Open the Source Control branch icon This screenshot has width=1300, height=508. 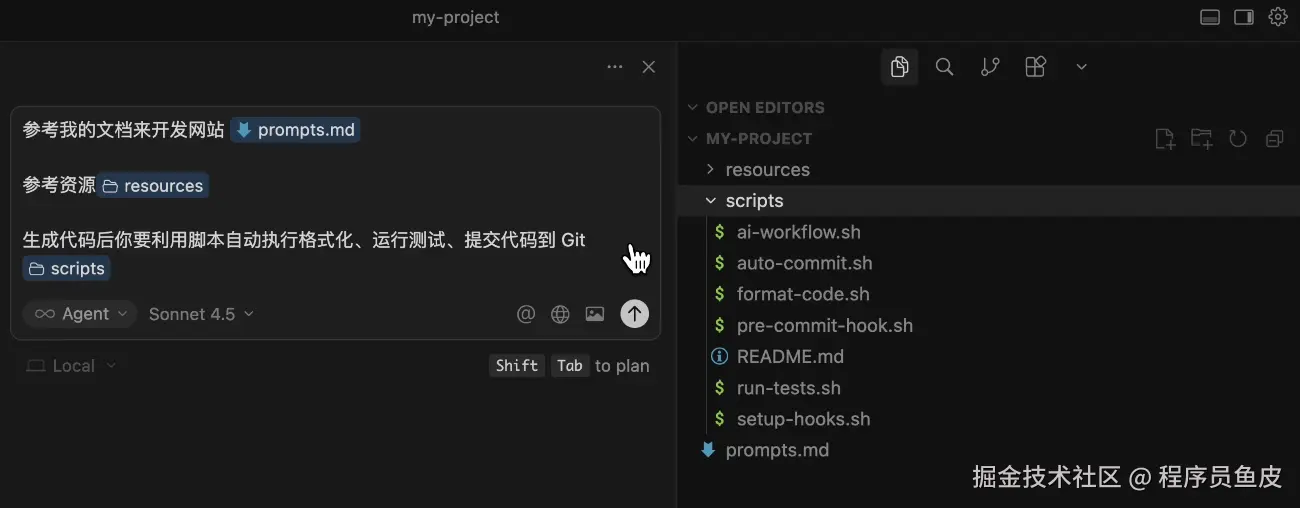990,67
